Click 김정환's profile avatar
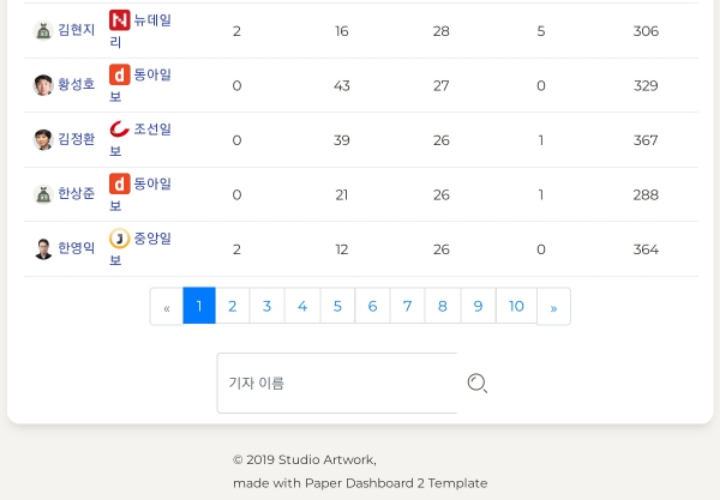Image resolution: width=720 pixels, height=500 pixels. (43, 140)
